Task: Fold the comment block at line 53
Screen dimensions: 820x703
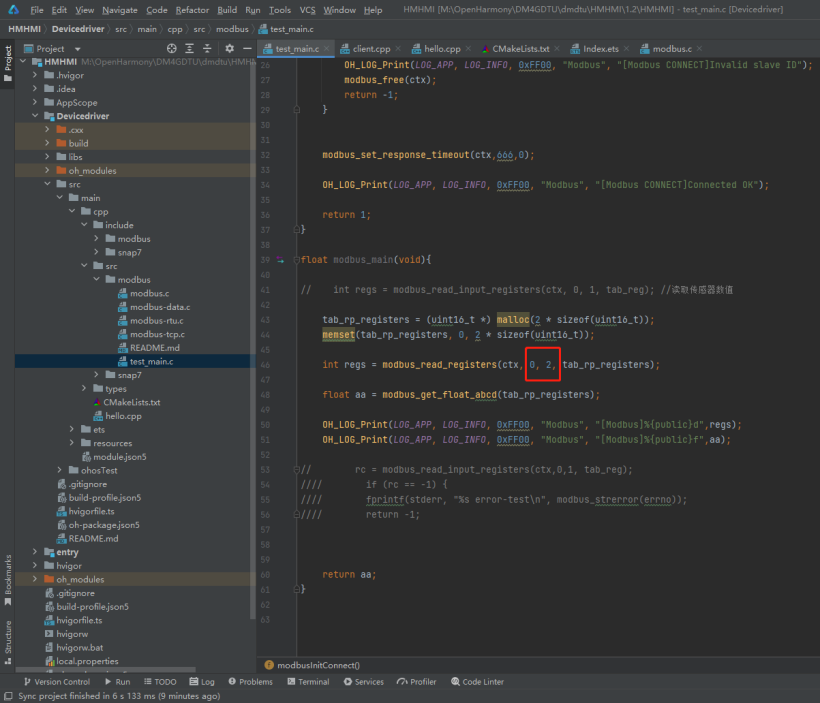Action: 297,470
